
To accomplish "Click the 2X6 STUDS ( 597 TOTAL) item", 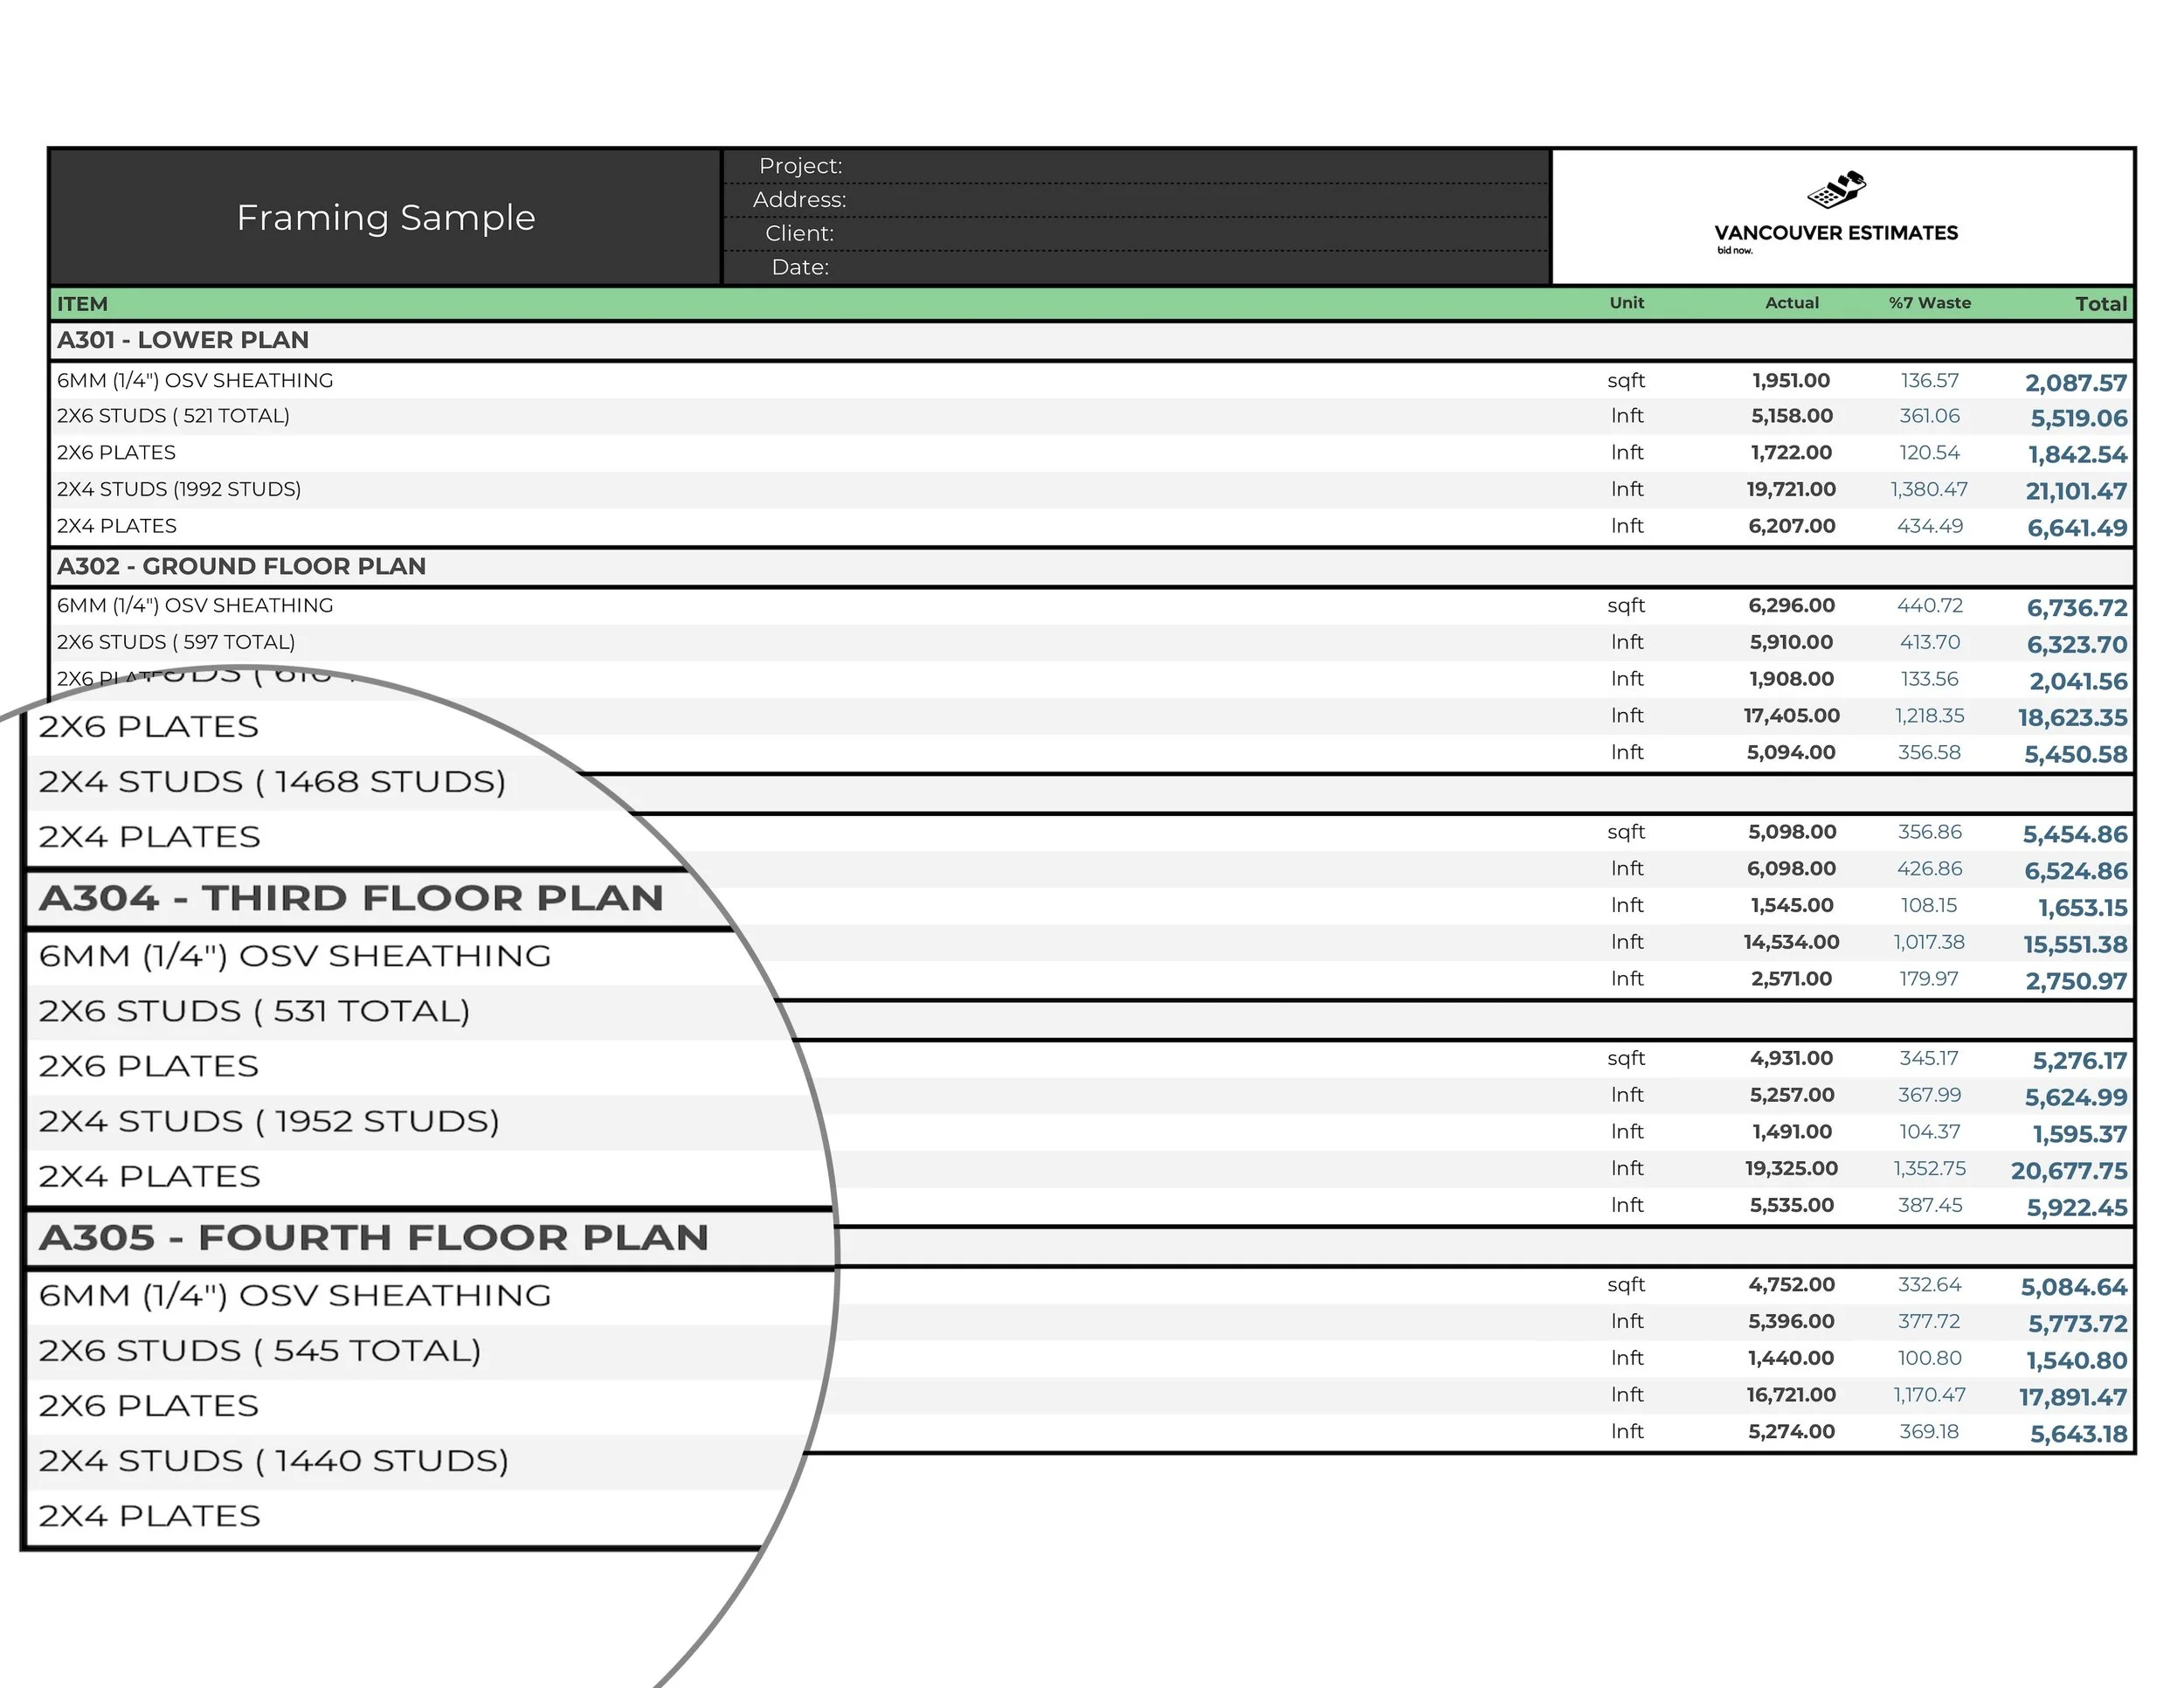I will coord(176,642).
